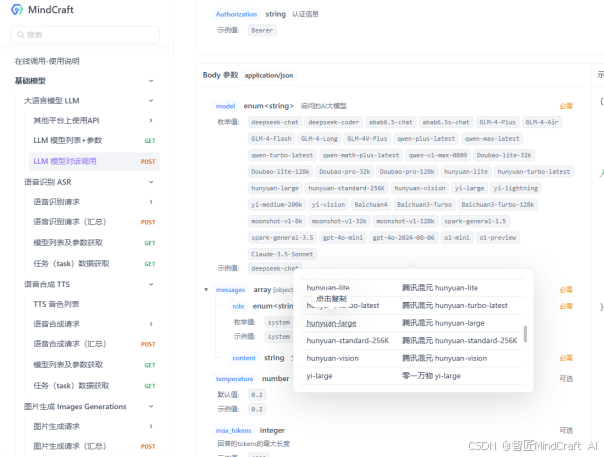
Task: Collapse 图片生成 Images Generations chevron
Action: tap(151, 407)
